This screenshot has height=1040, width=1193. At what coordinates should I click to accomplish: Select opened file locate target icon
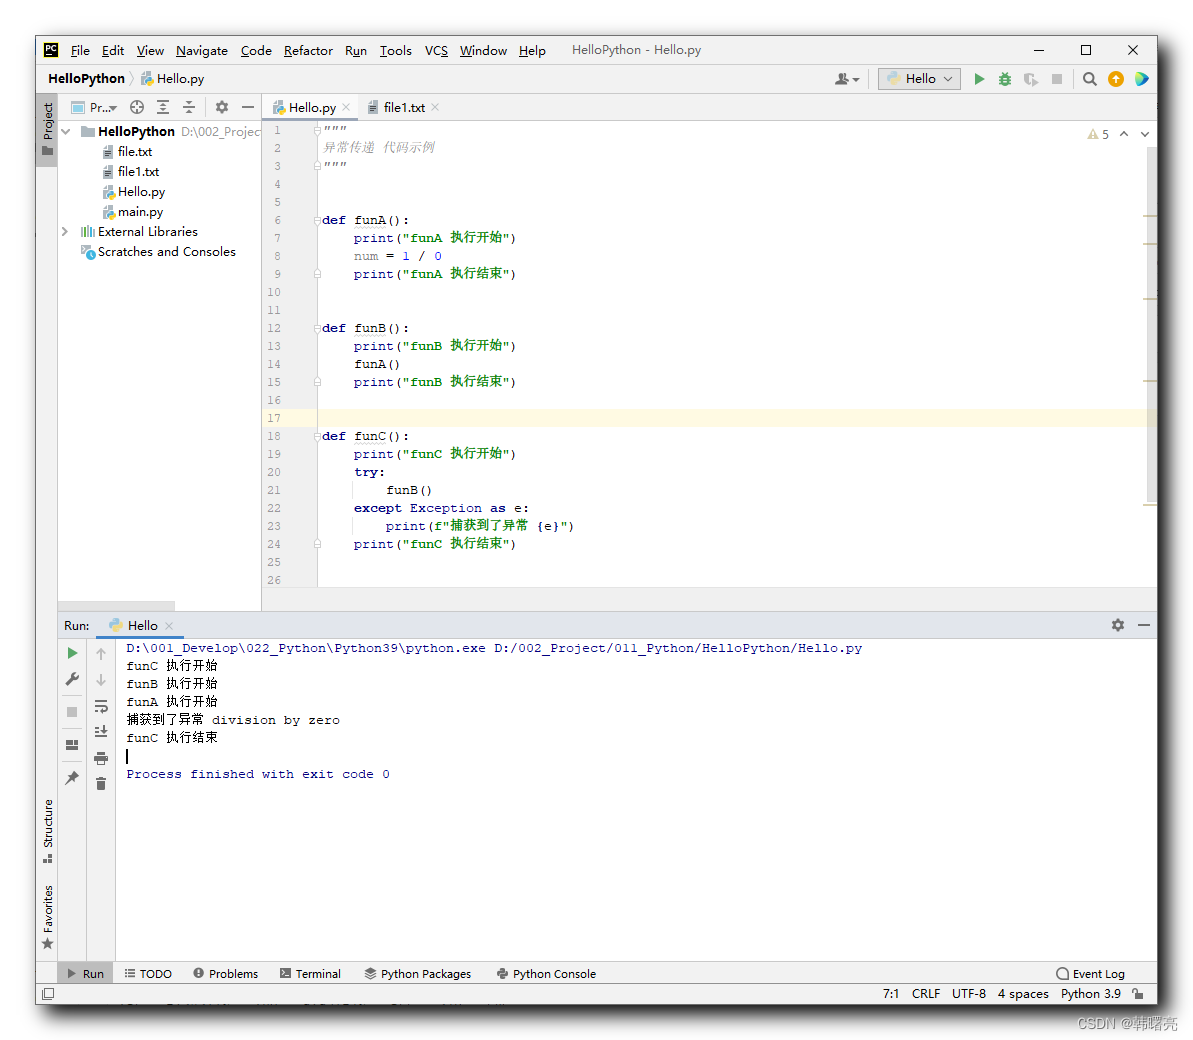click(x=137, y=107)
